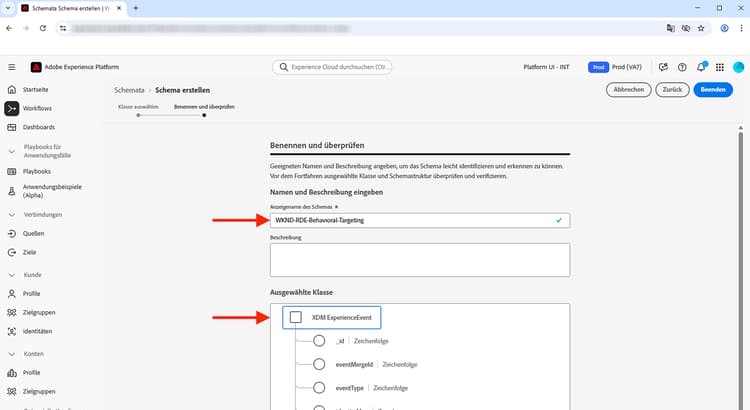Go back in the browser
The width and height of the screenshot is (750, 410).
(9, 28)
